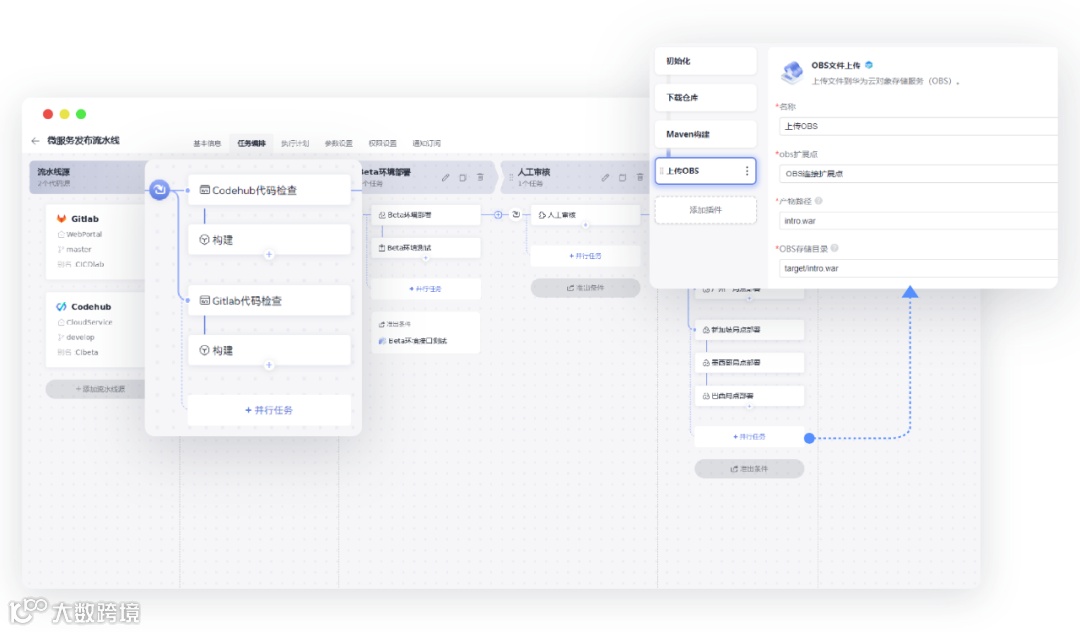
Task: Edit the Beta环境部署 stage with pencil icon
Action: point(446,178)
